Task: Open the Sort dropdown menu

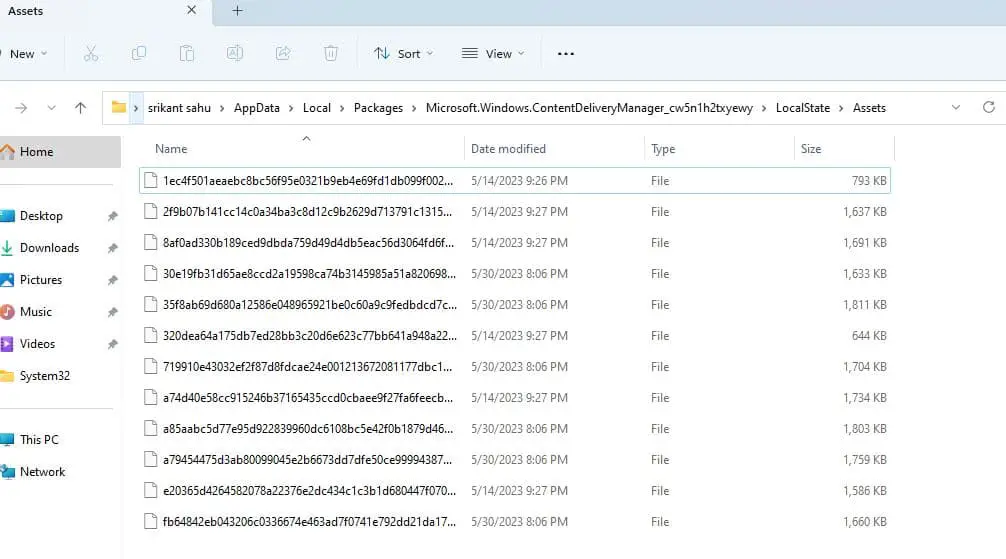Action: (x=403, y=54)
